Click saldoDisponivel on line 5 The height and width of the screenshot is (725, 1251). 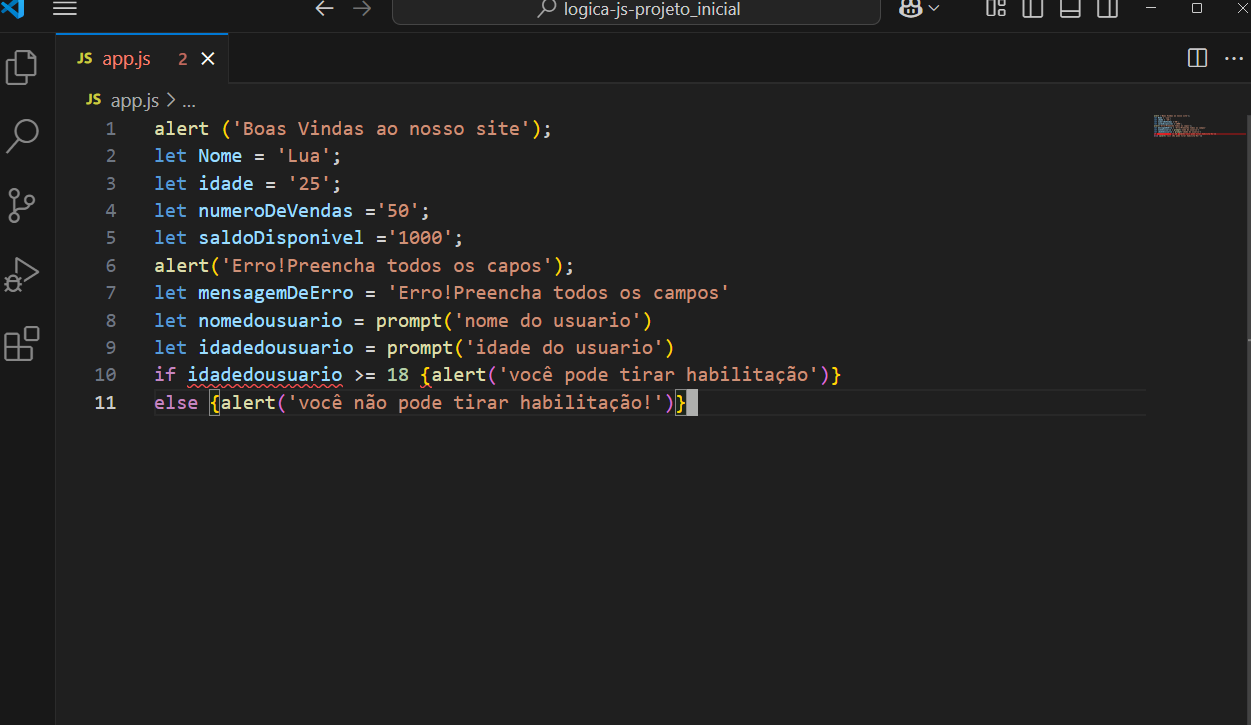pyautogui.click(x=281, y=238)
